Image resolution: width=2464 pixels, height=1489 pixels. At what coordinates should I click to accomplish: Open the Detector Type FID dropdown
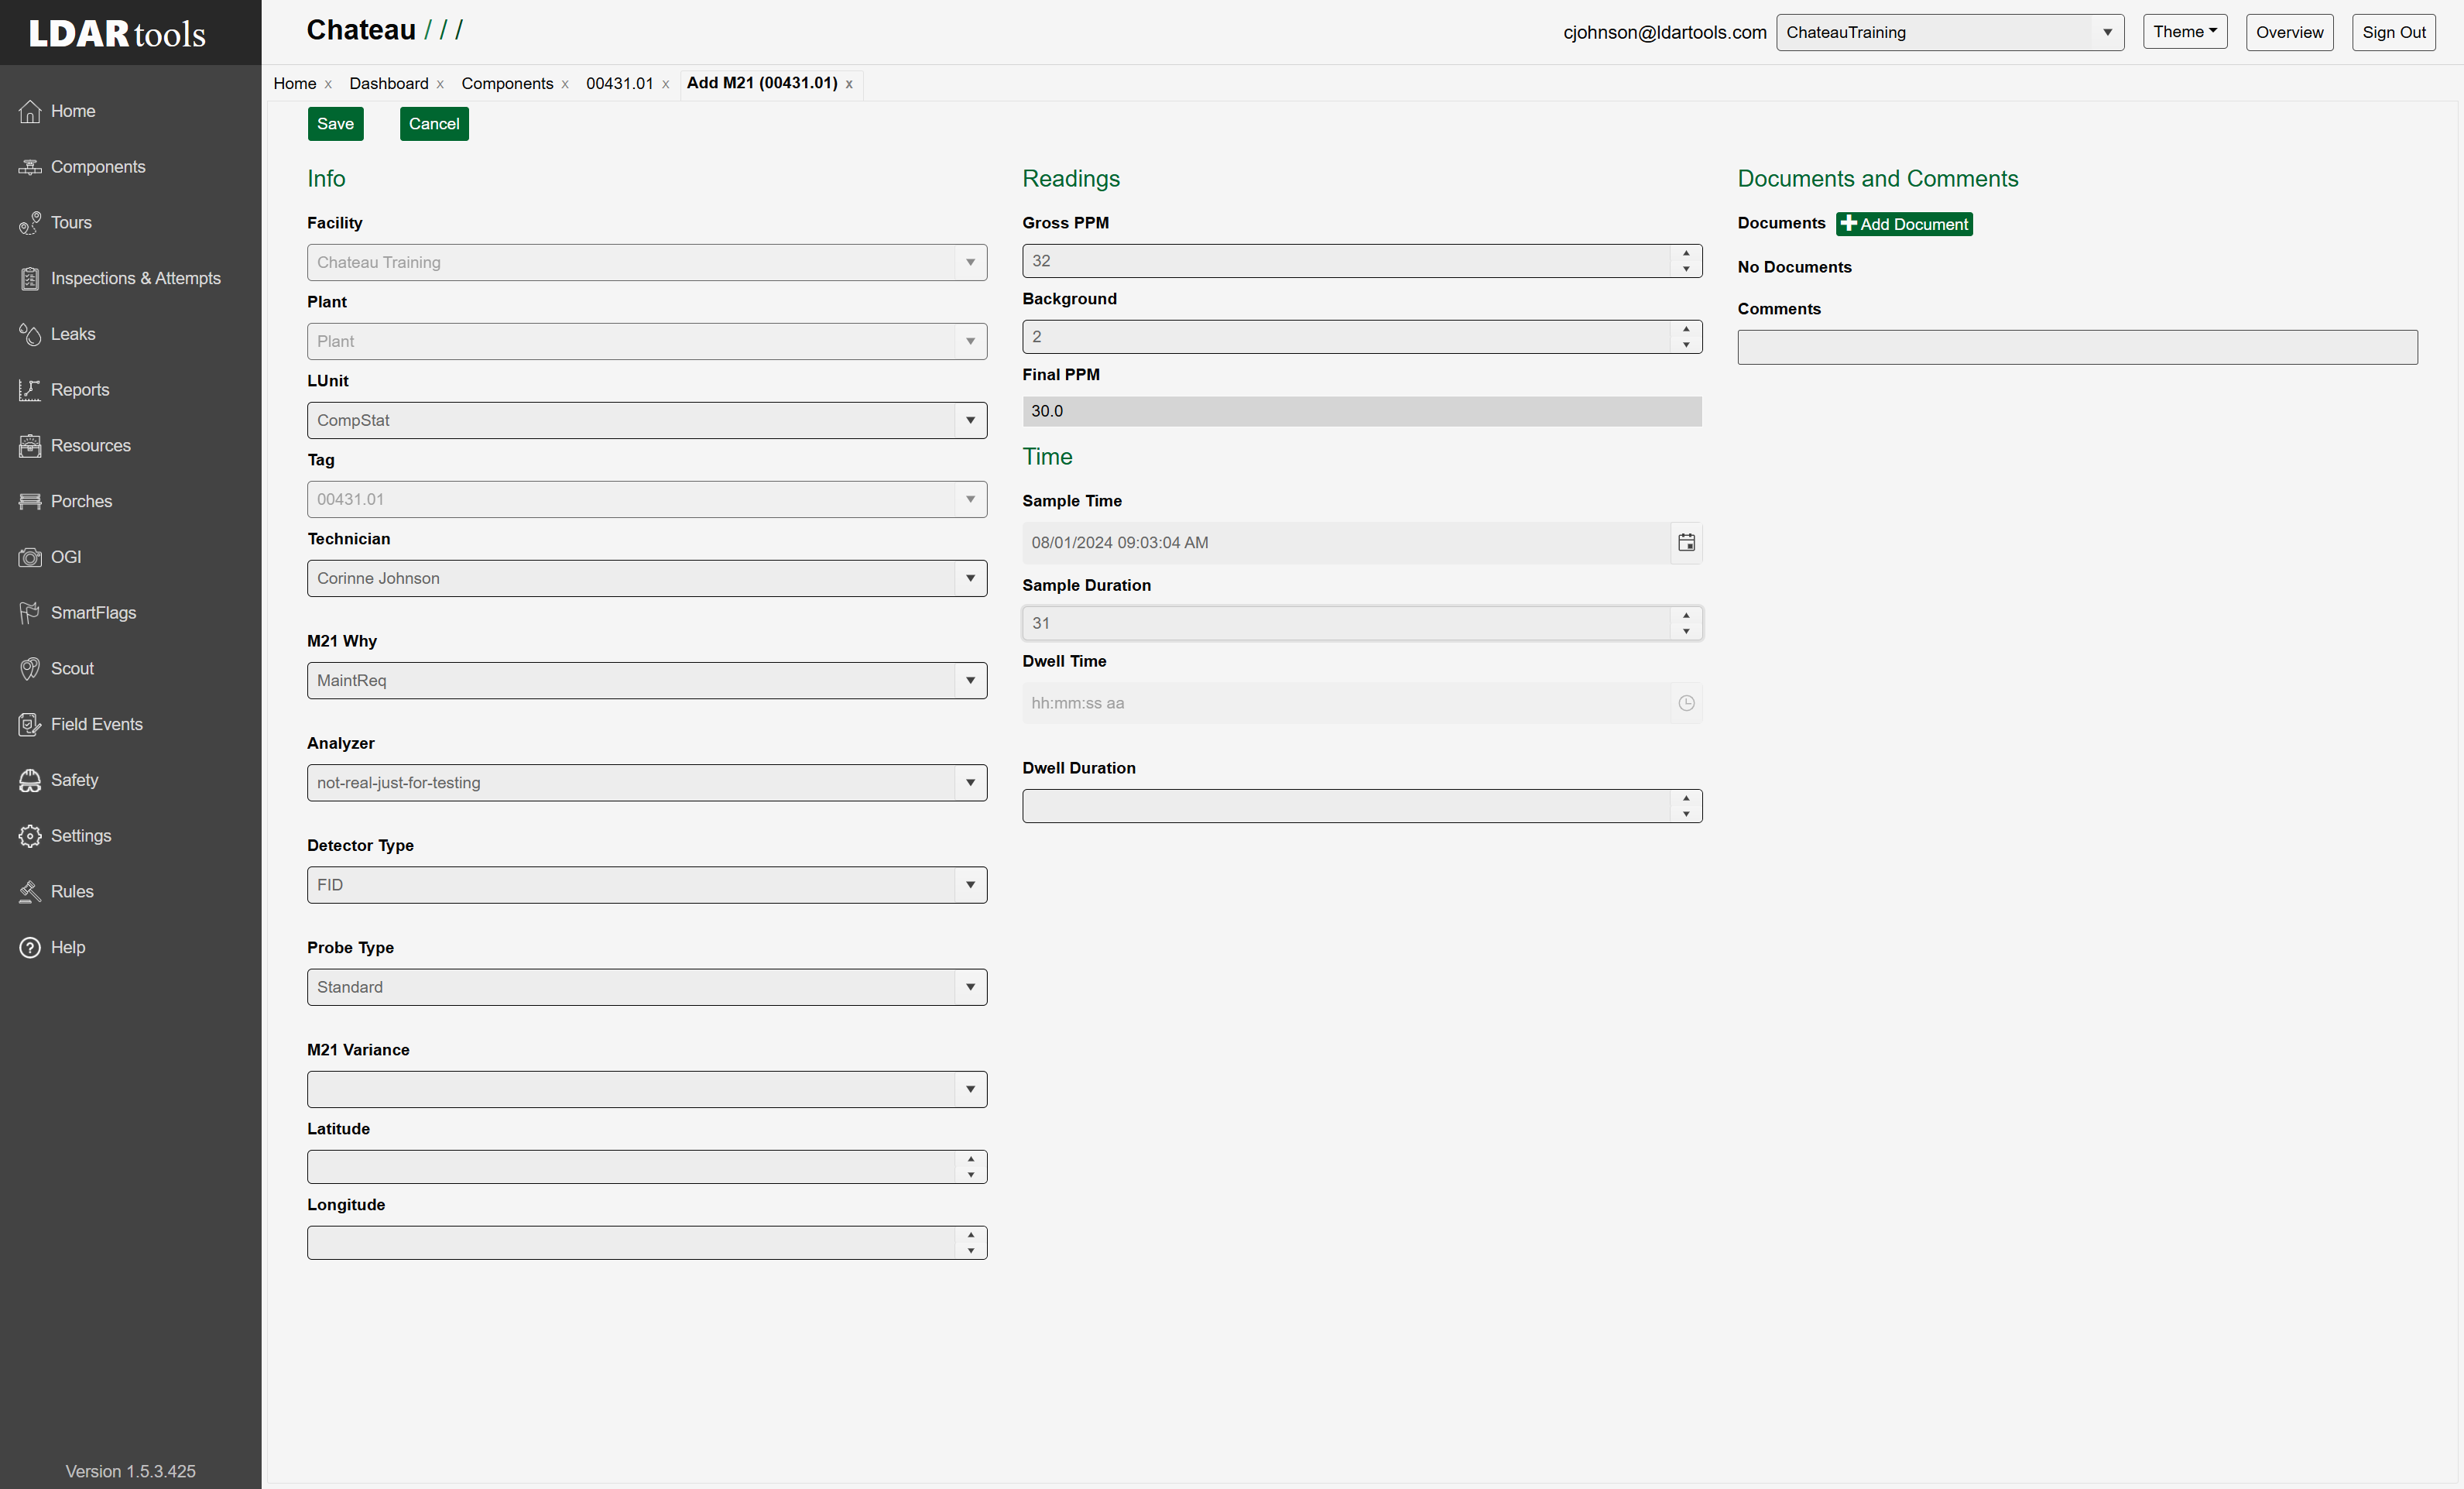click(970, 885)
